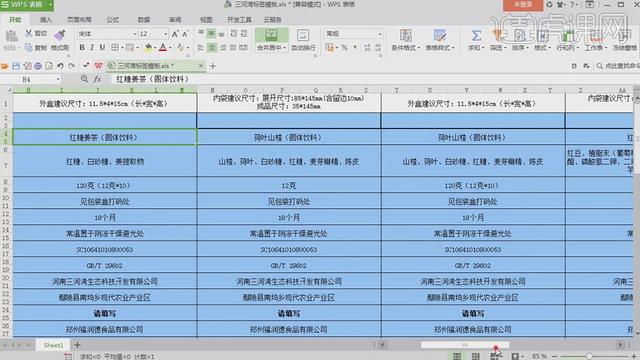
Task: Switch to the 公式 (Formulas) tab
Action: coord(113,20)
